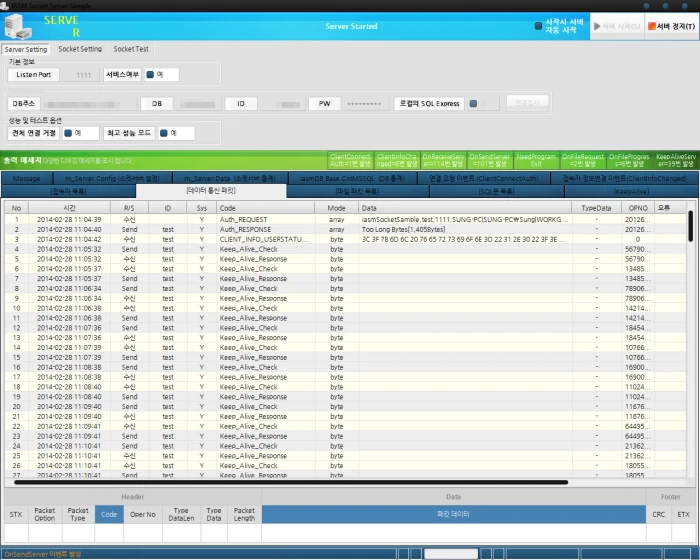Open the 연결 요청 이벤트 (ClientConnectAuth) tab
700x560 pixels.
click(x=483, y=179)
